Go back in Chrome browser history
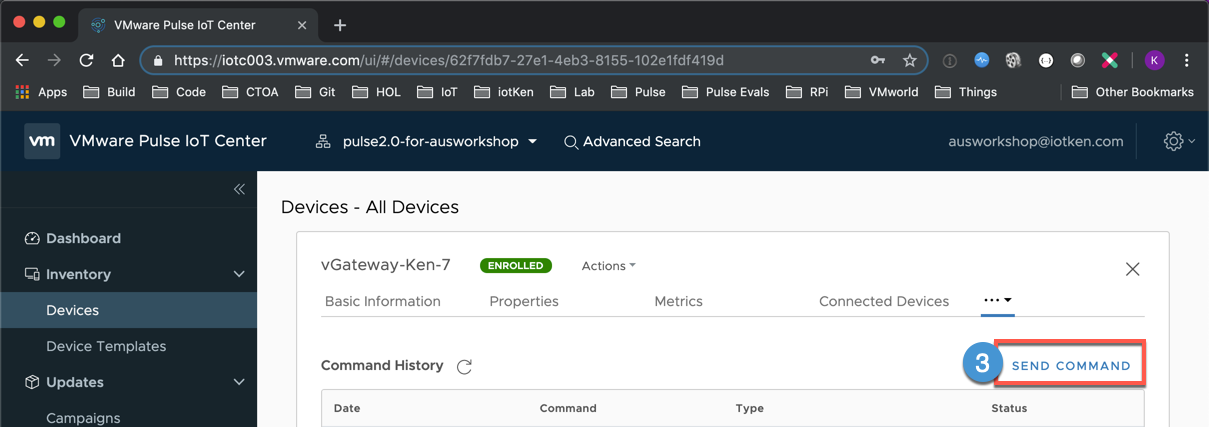Screen dimensions: 1209x427 [x=23, y=60]
